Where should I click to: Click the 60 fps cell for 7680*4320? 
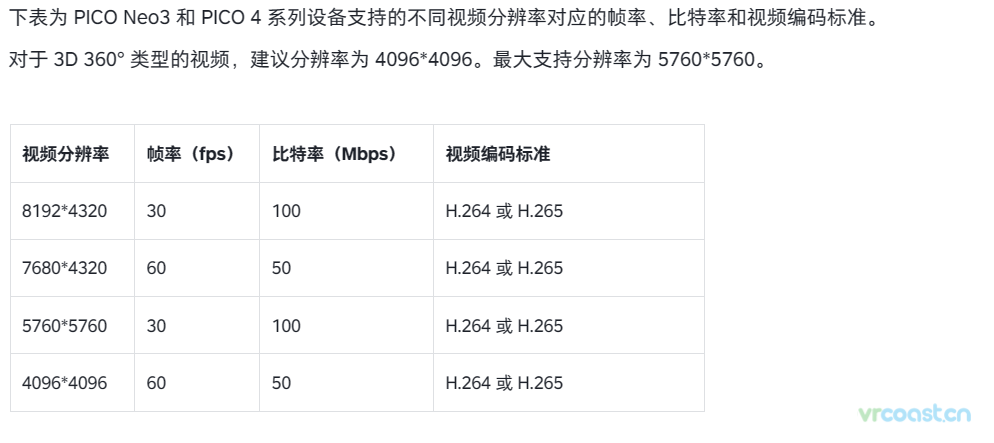197,268
